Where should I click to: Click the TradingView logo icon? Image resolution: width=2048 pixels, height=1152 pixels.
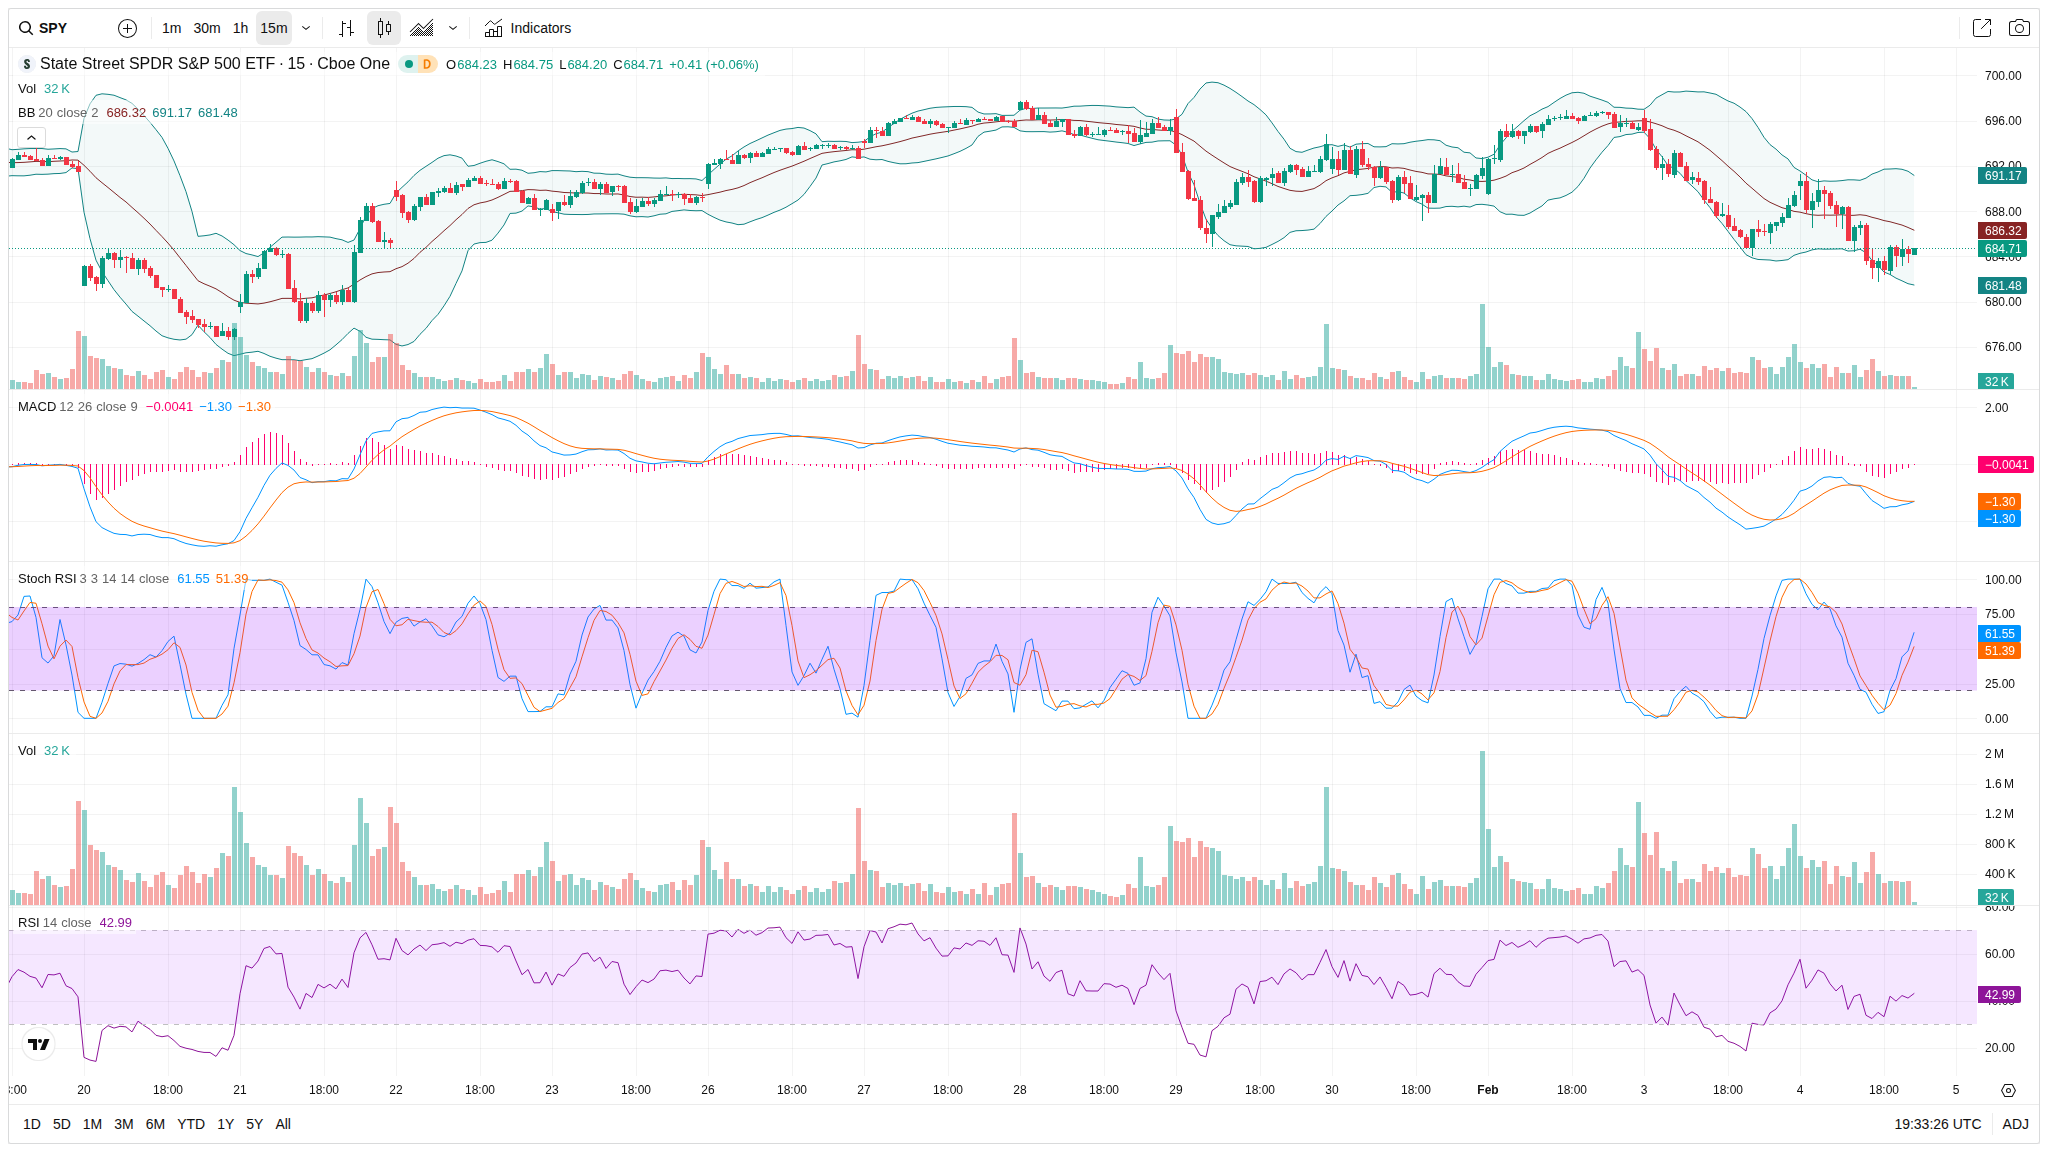[x=38, y=1044]
